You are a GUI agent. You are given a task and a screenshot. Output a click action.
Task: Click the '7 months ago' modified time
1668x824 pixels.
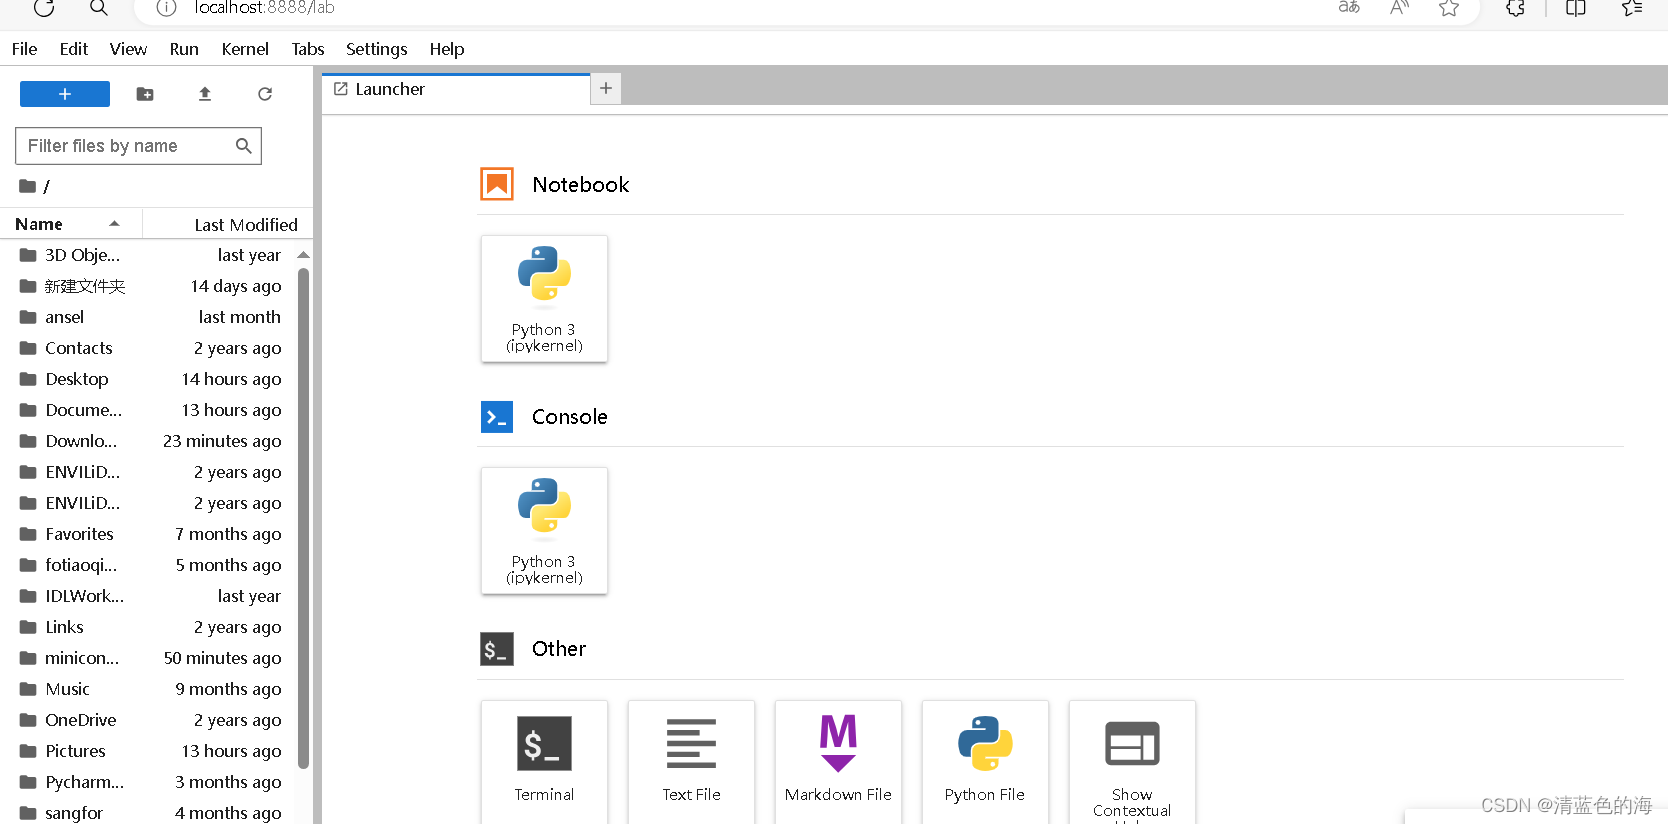228,534
